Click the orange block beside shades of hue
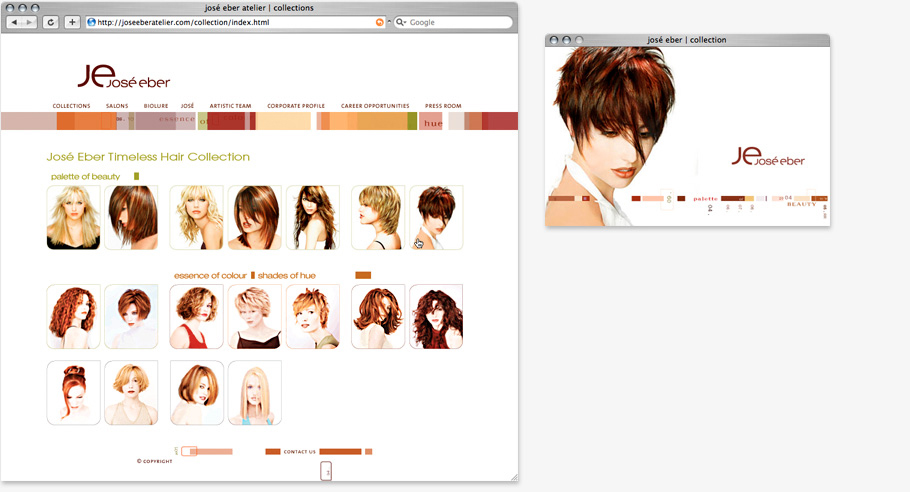910x492 pixels. pos(363,276)
